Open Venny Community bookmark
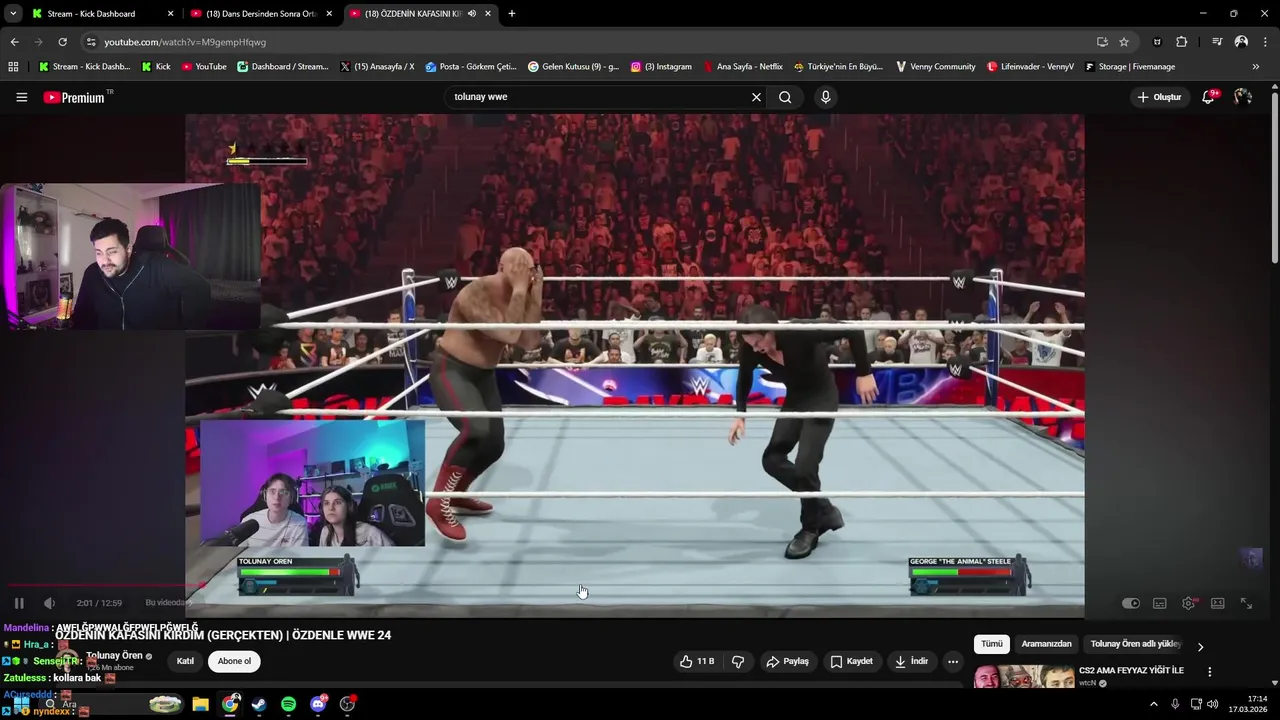This screenshot has height=720, width=1280. pyautogui.click(x=936, y=67)
